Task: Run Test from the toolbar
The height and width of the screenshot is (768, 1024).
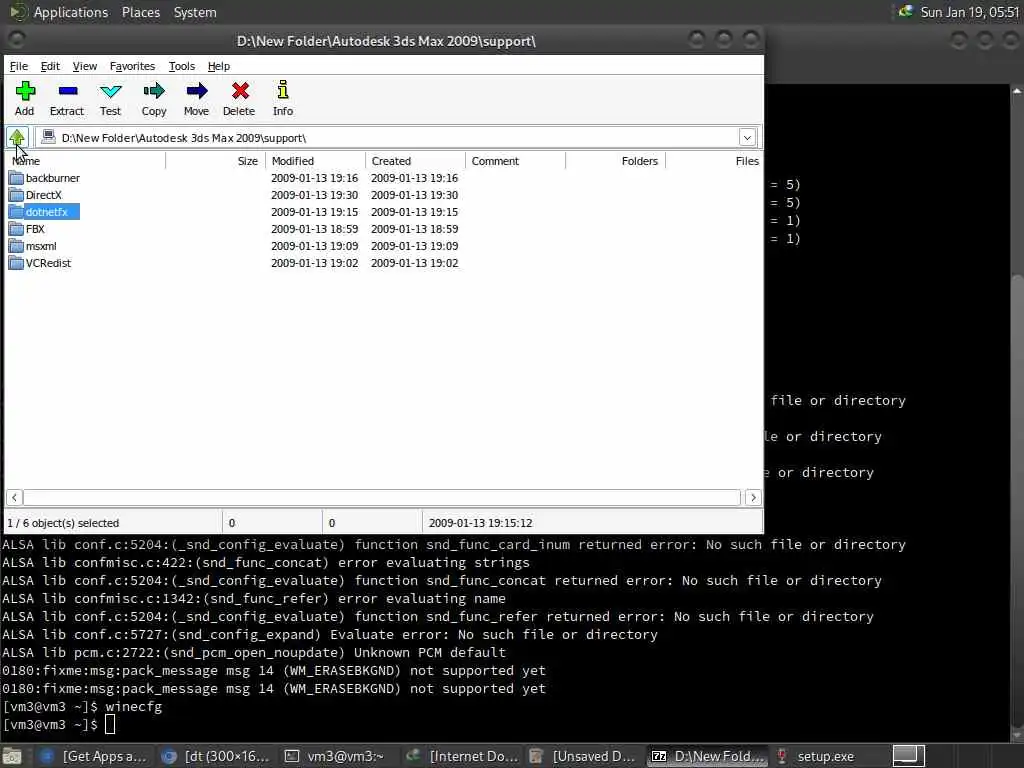Action: coord(110,91)
